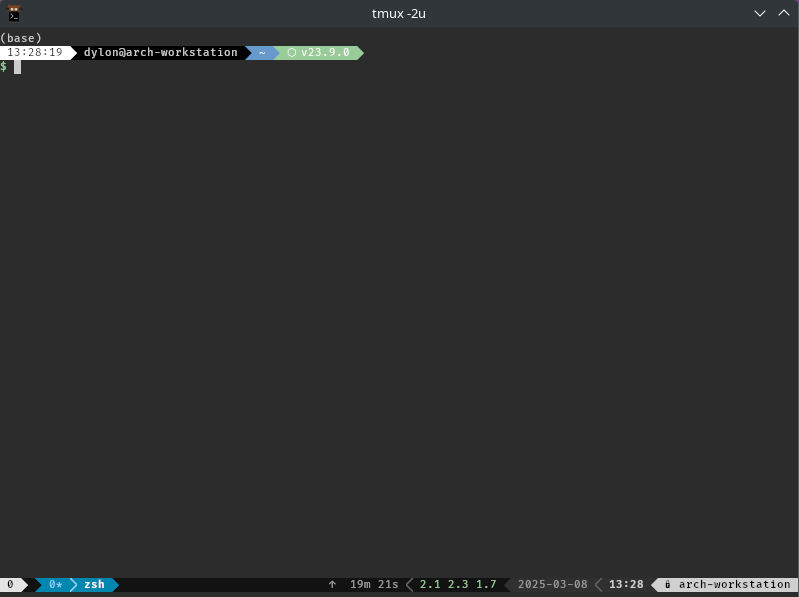Click the green '$' prompt symbol
The height and width of the screenshot is (597, 799).
(x=4, y=67)
